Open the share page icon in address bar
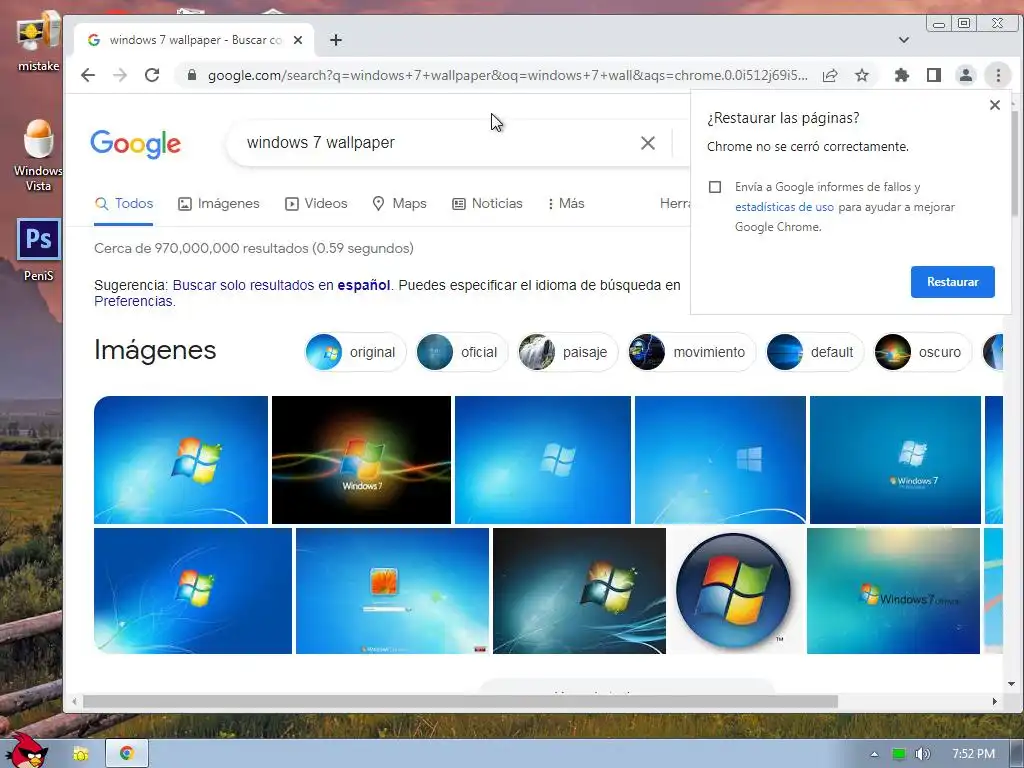Viewport: 1024px width, 768px height. coord(830,75)
